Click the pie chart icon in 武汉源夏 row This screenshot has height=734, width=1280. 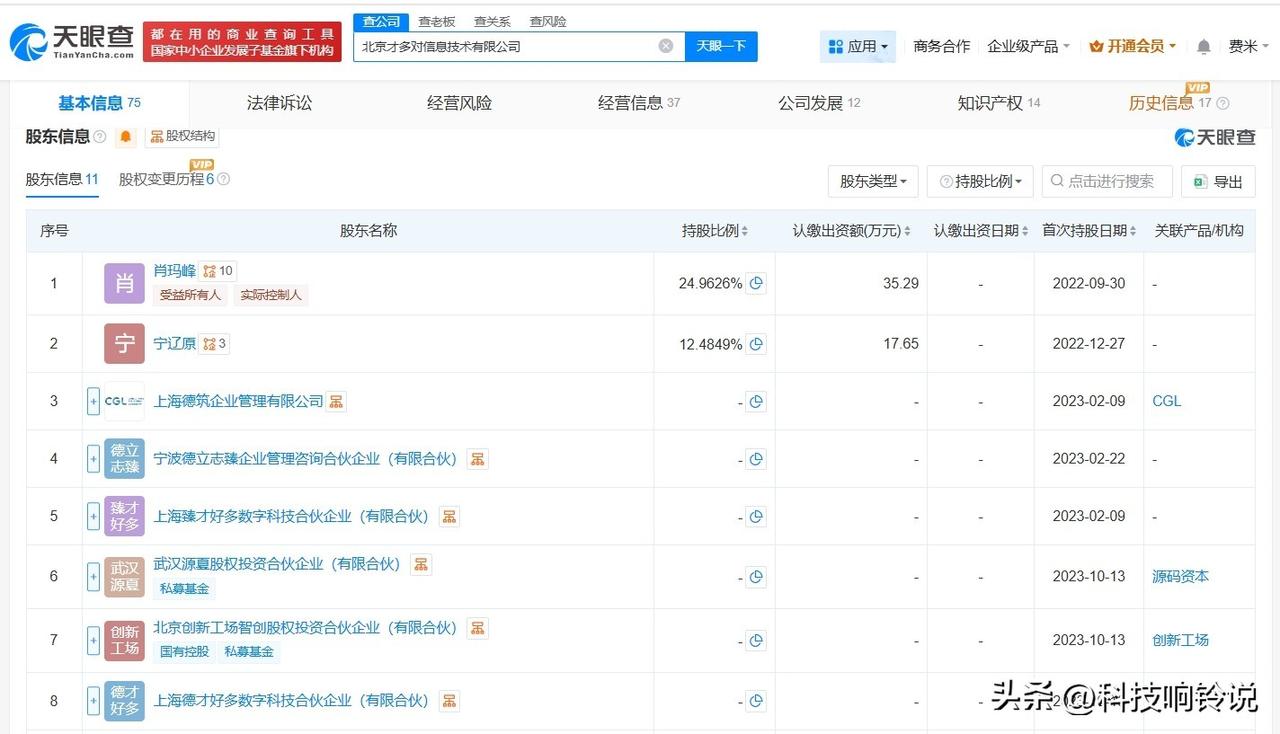point(757,577)
